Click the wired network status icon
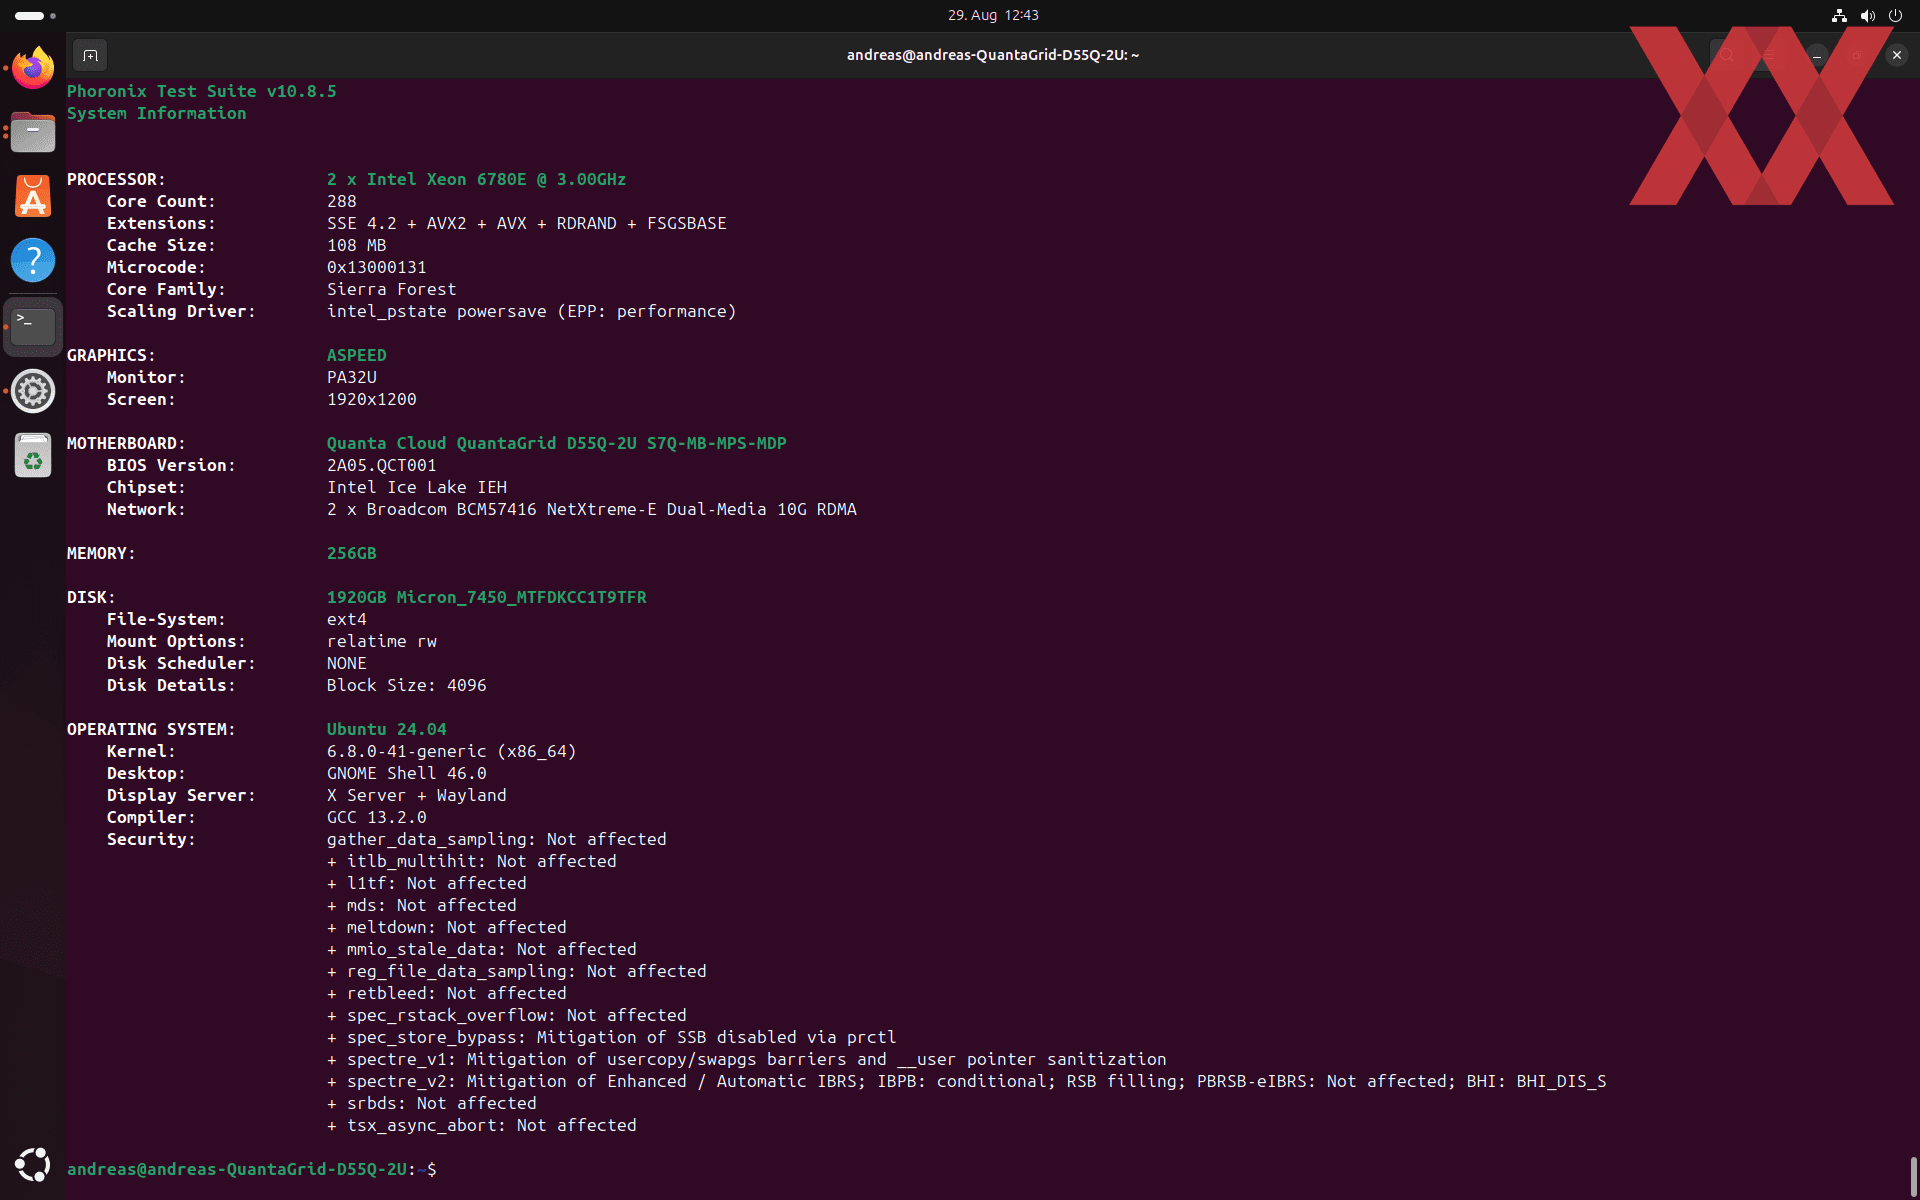Screen dimensions: 1920x1200 coord(1839,15)
